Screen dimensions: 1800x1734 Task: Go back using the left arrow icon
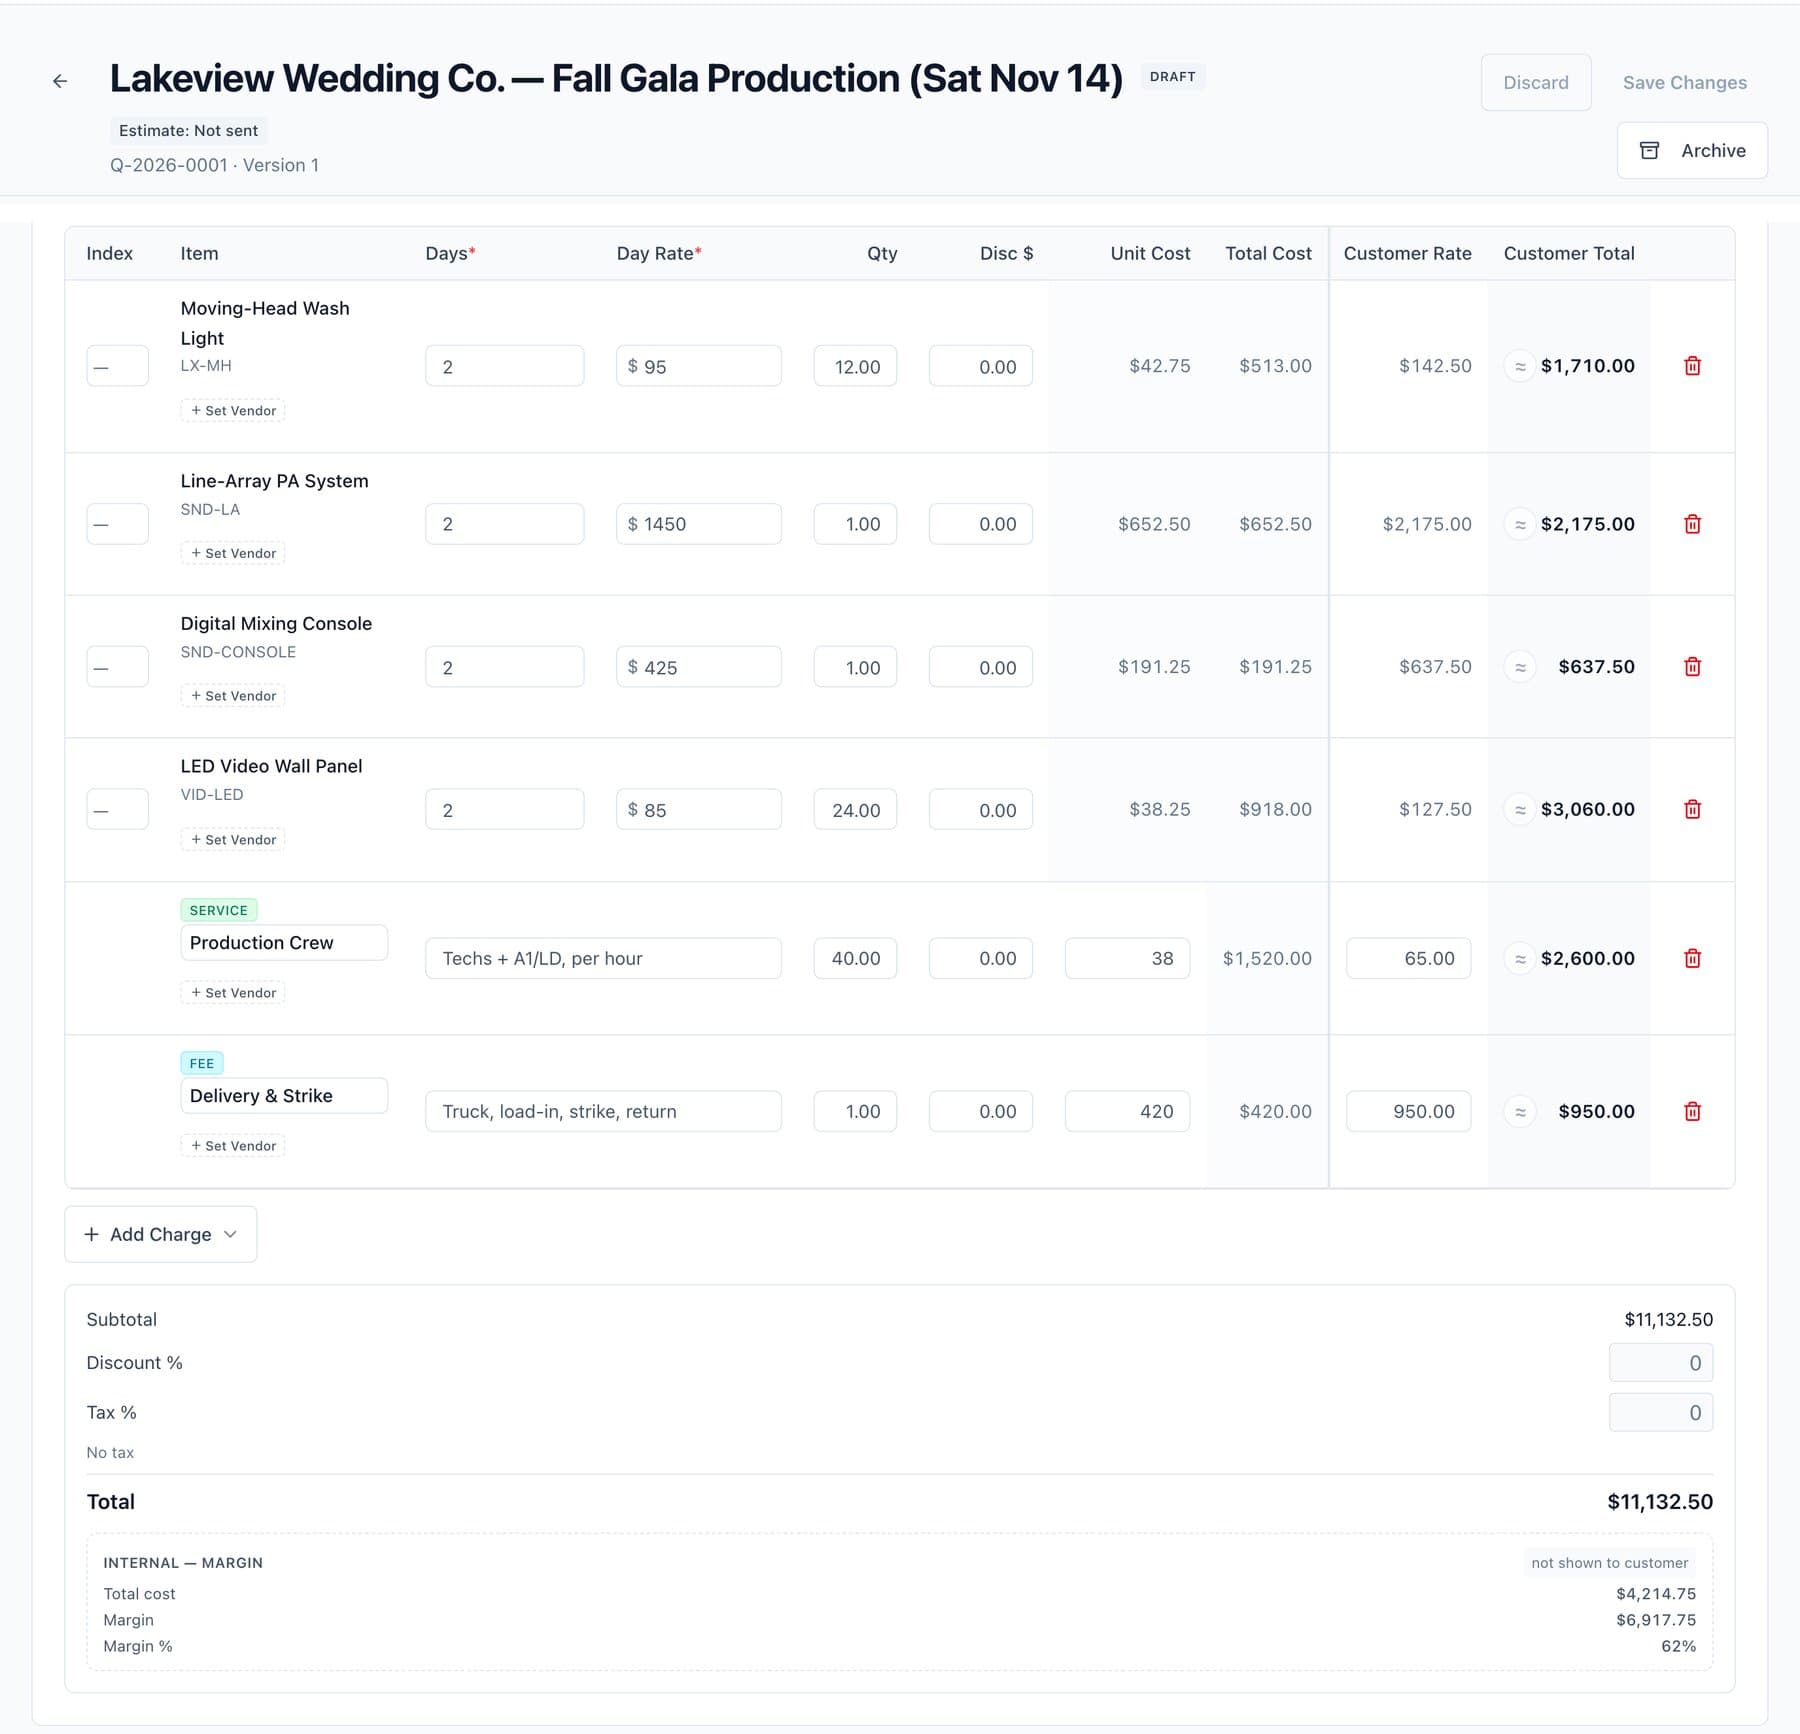(60, 81)
